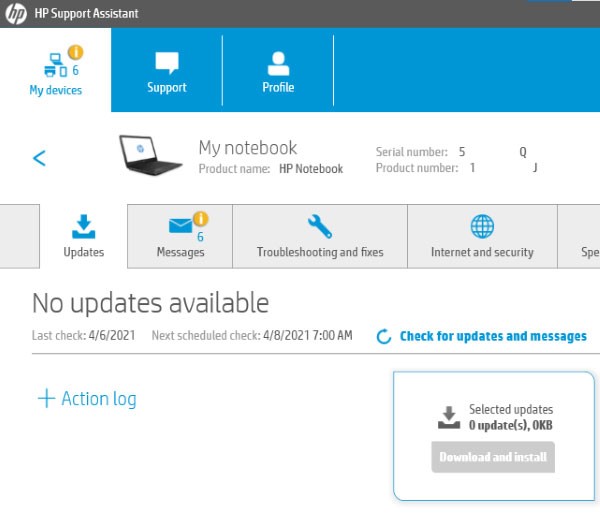
Task: Open the Messages tab envelope icon
Action: 180,225
